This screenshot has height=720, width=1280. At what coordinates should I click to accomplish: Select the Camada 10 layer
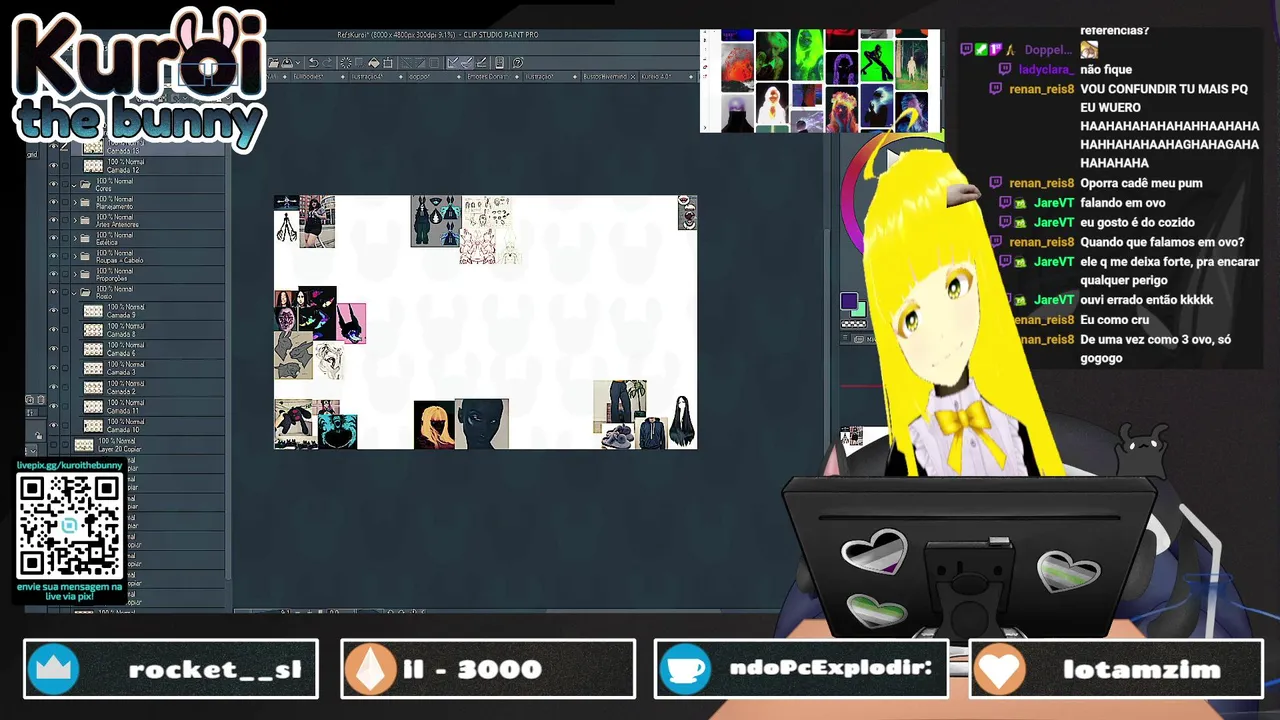pyautogui.click(x=150, y=426)
